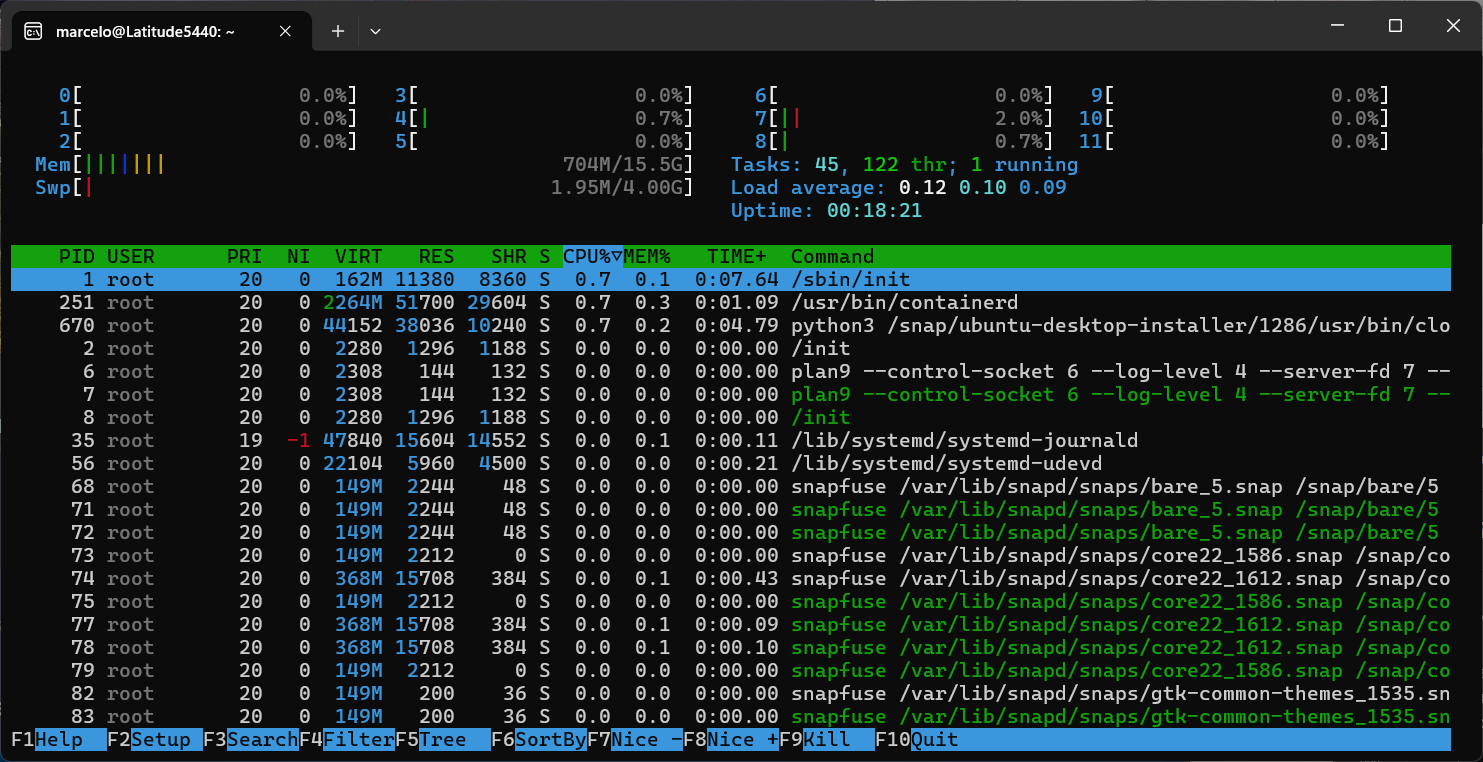The image size is (1483, 762).
Task: Click the terminal icon in the tab
Action: click(32, 31)
